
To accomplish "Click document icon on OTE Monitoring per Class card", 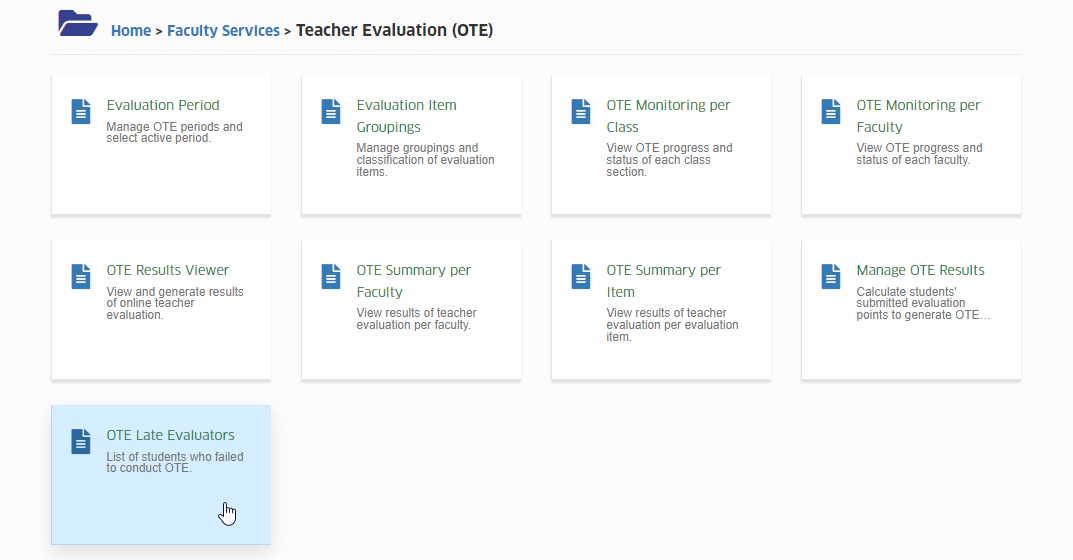I will (x=580, y=112).
